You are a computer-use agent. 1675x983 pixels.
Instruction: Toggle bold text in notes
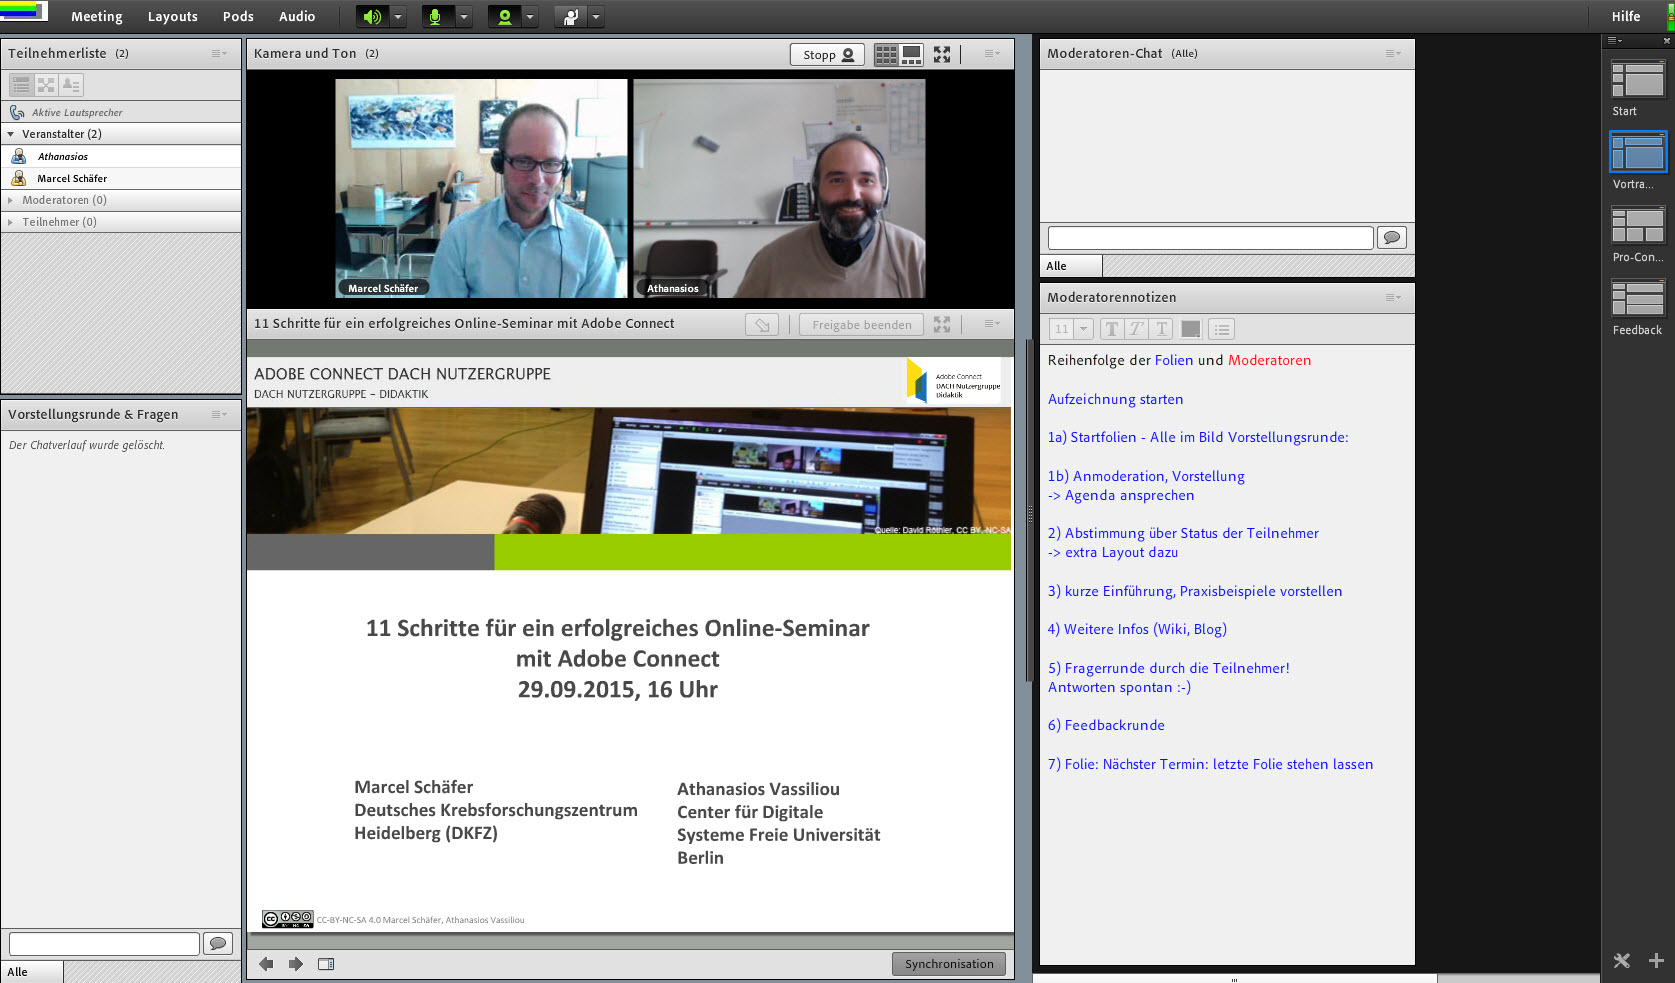pos(1111,329)
